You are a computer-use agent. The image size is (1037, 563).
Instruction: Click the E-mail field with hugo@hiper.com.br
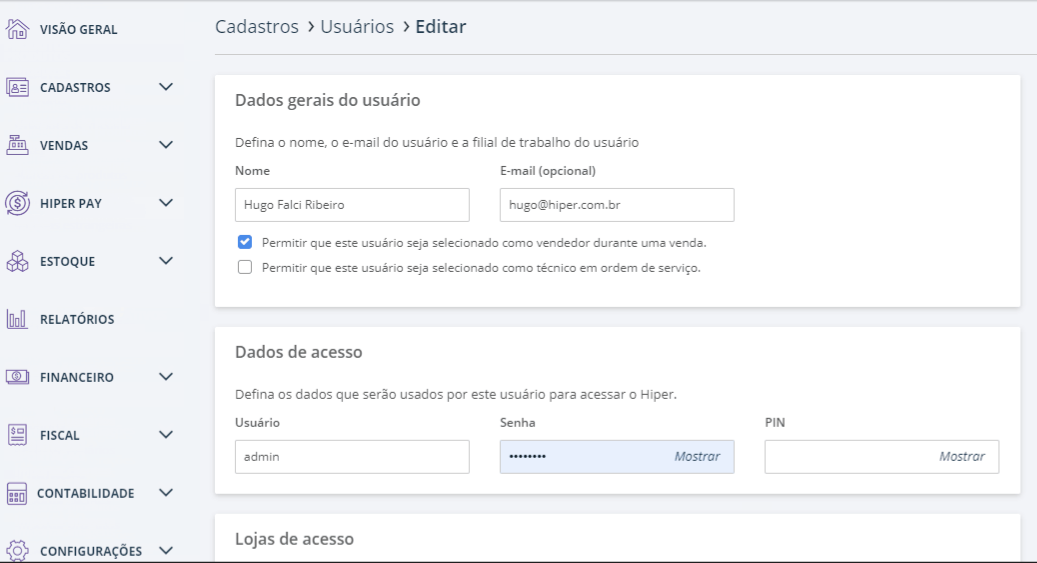point(617,205)
